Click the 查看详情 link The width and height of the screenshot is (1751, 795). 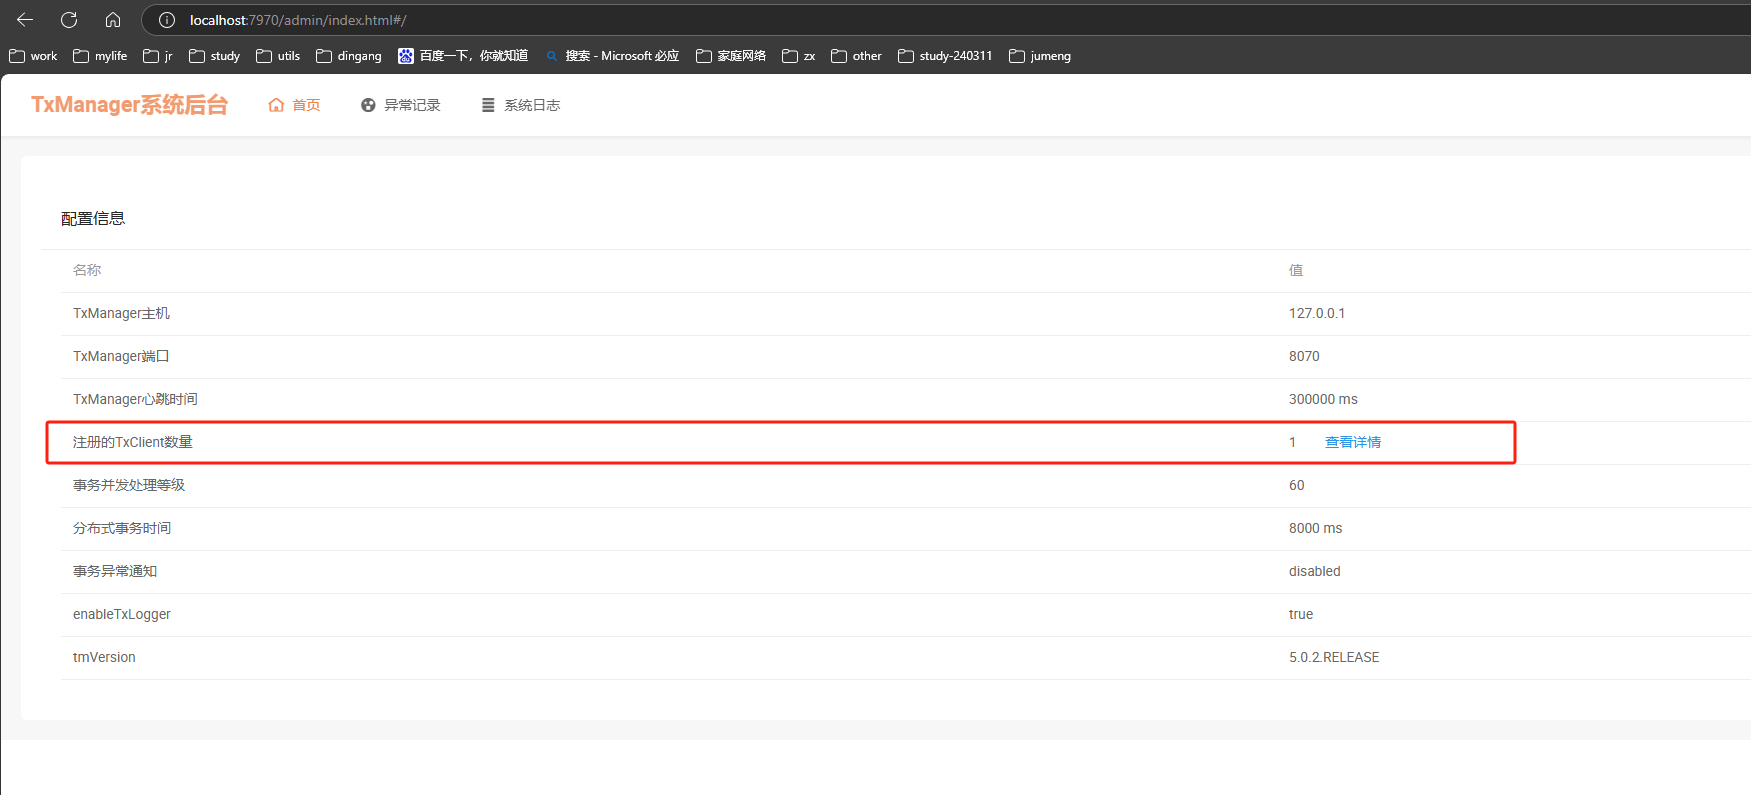(1352, 442)
